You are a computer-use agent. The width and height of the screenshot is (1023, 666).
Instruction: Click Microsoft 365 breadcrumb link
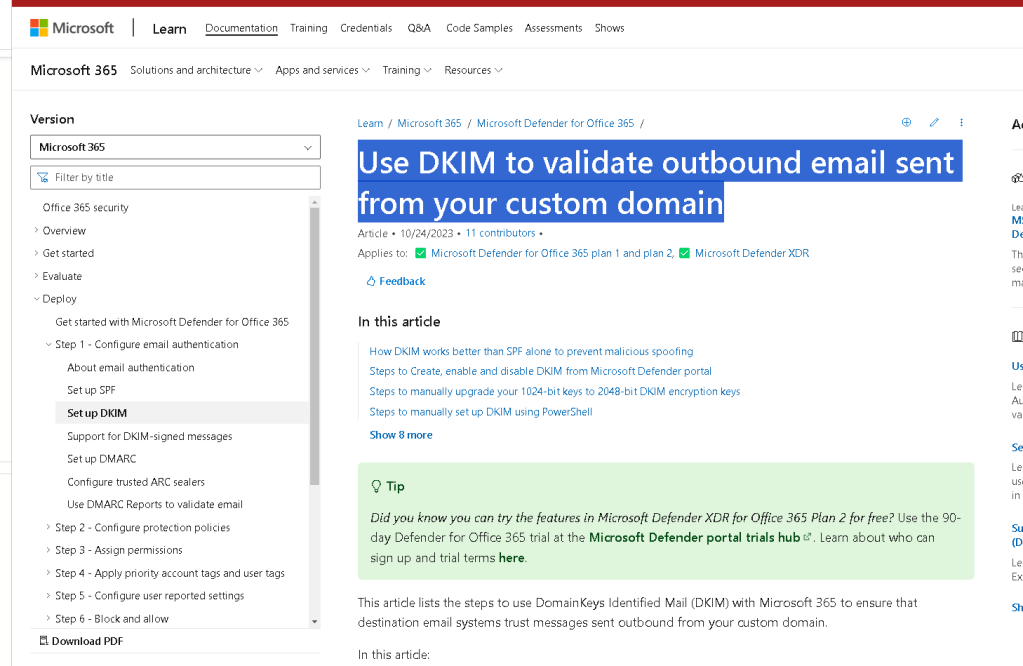tap(429, 123)
